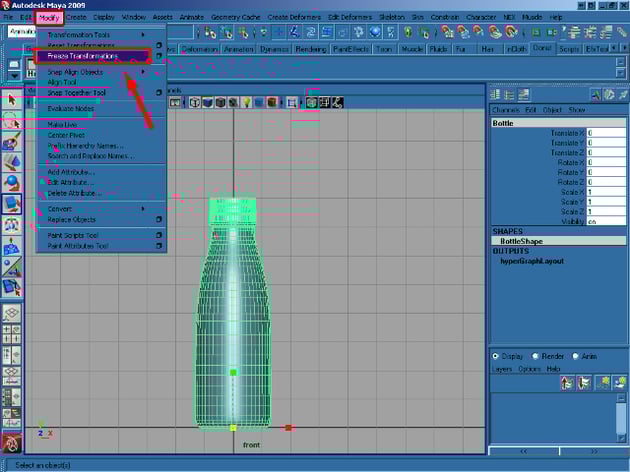This screenshot has width=630, height=472.
Task: Click the wireframe cube icon in viewport toolbar
Action: coord(194,102)
